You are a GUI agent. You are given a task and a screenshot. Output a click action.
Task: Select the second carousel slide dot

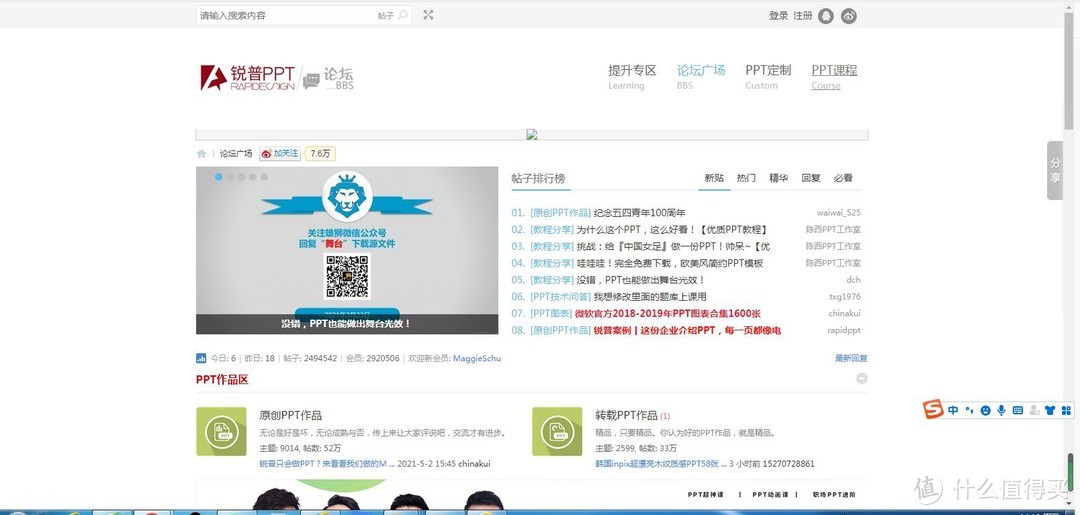(x=230, y=177)
